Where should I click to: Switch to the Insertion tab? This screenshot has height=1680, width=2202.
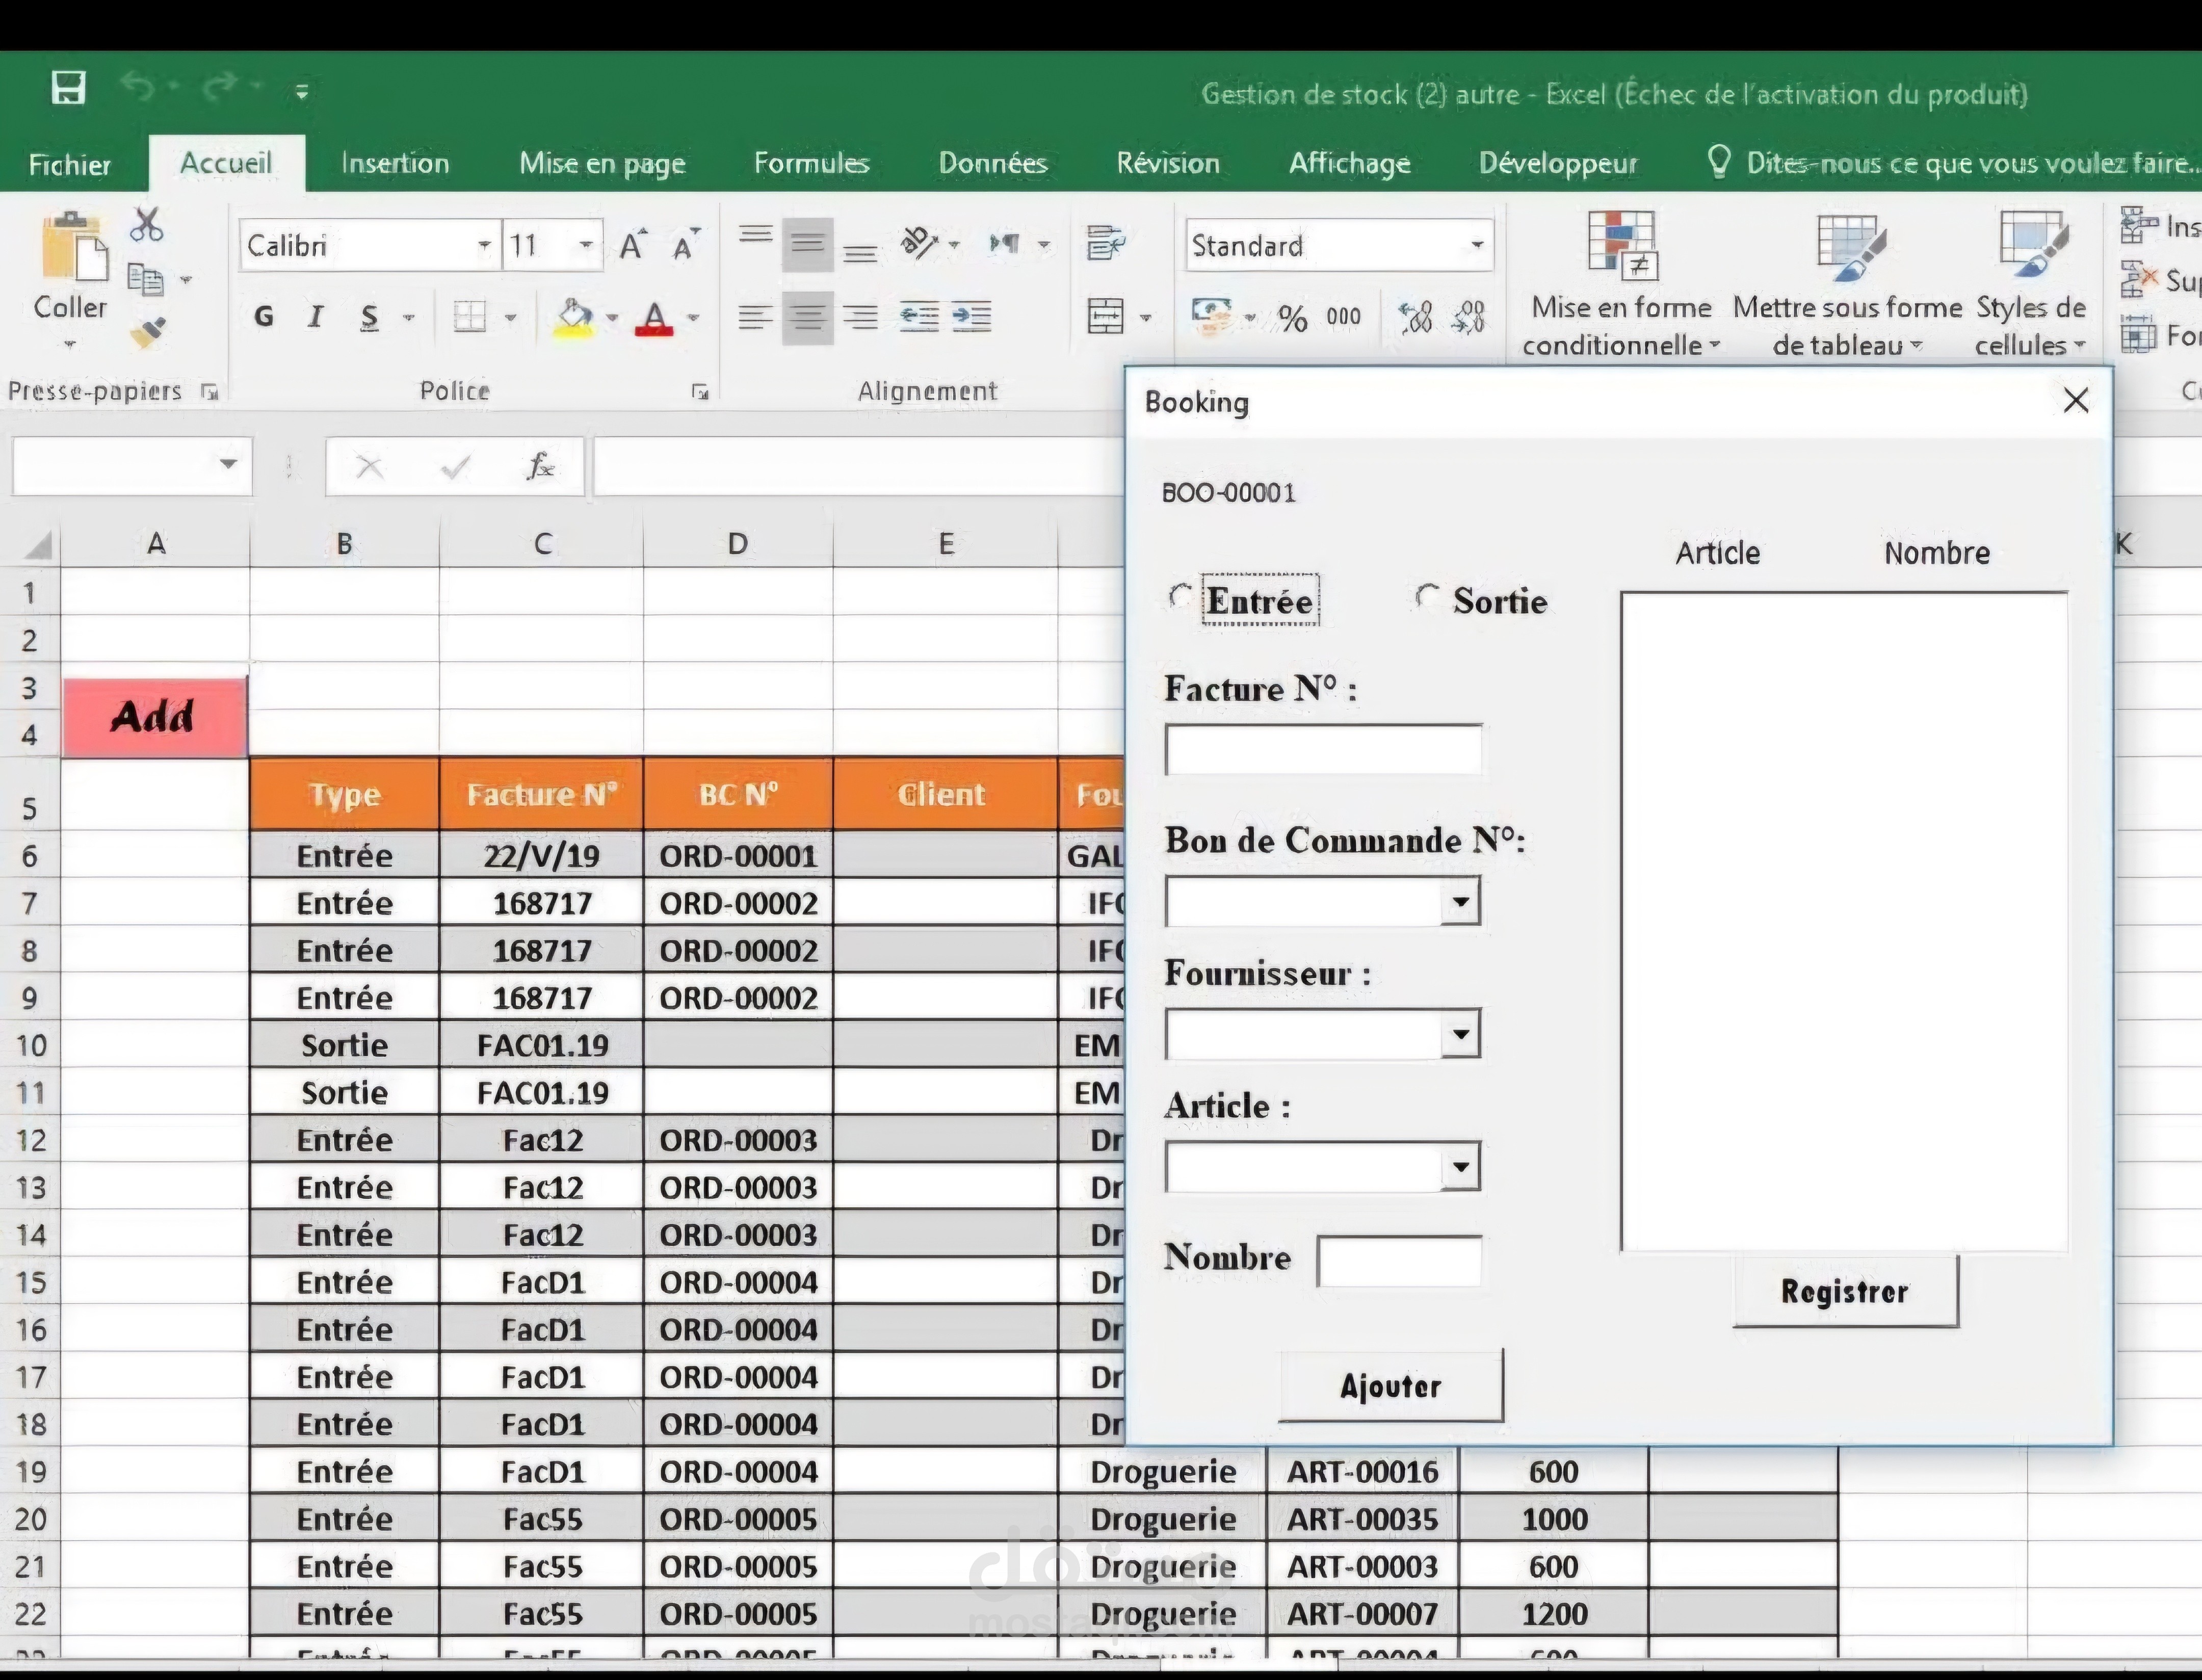click(395, 163)
